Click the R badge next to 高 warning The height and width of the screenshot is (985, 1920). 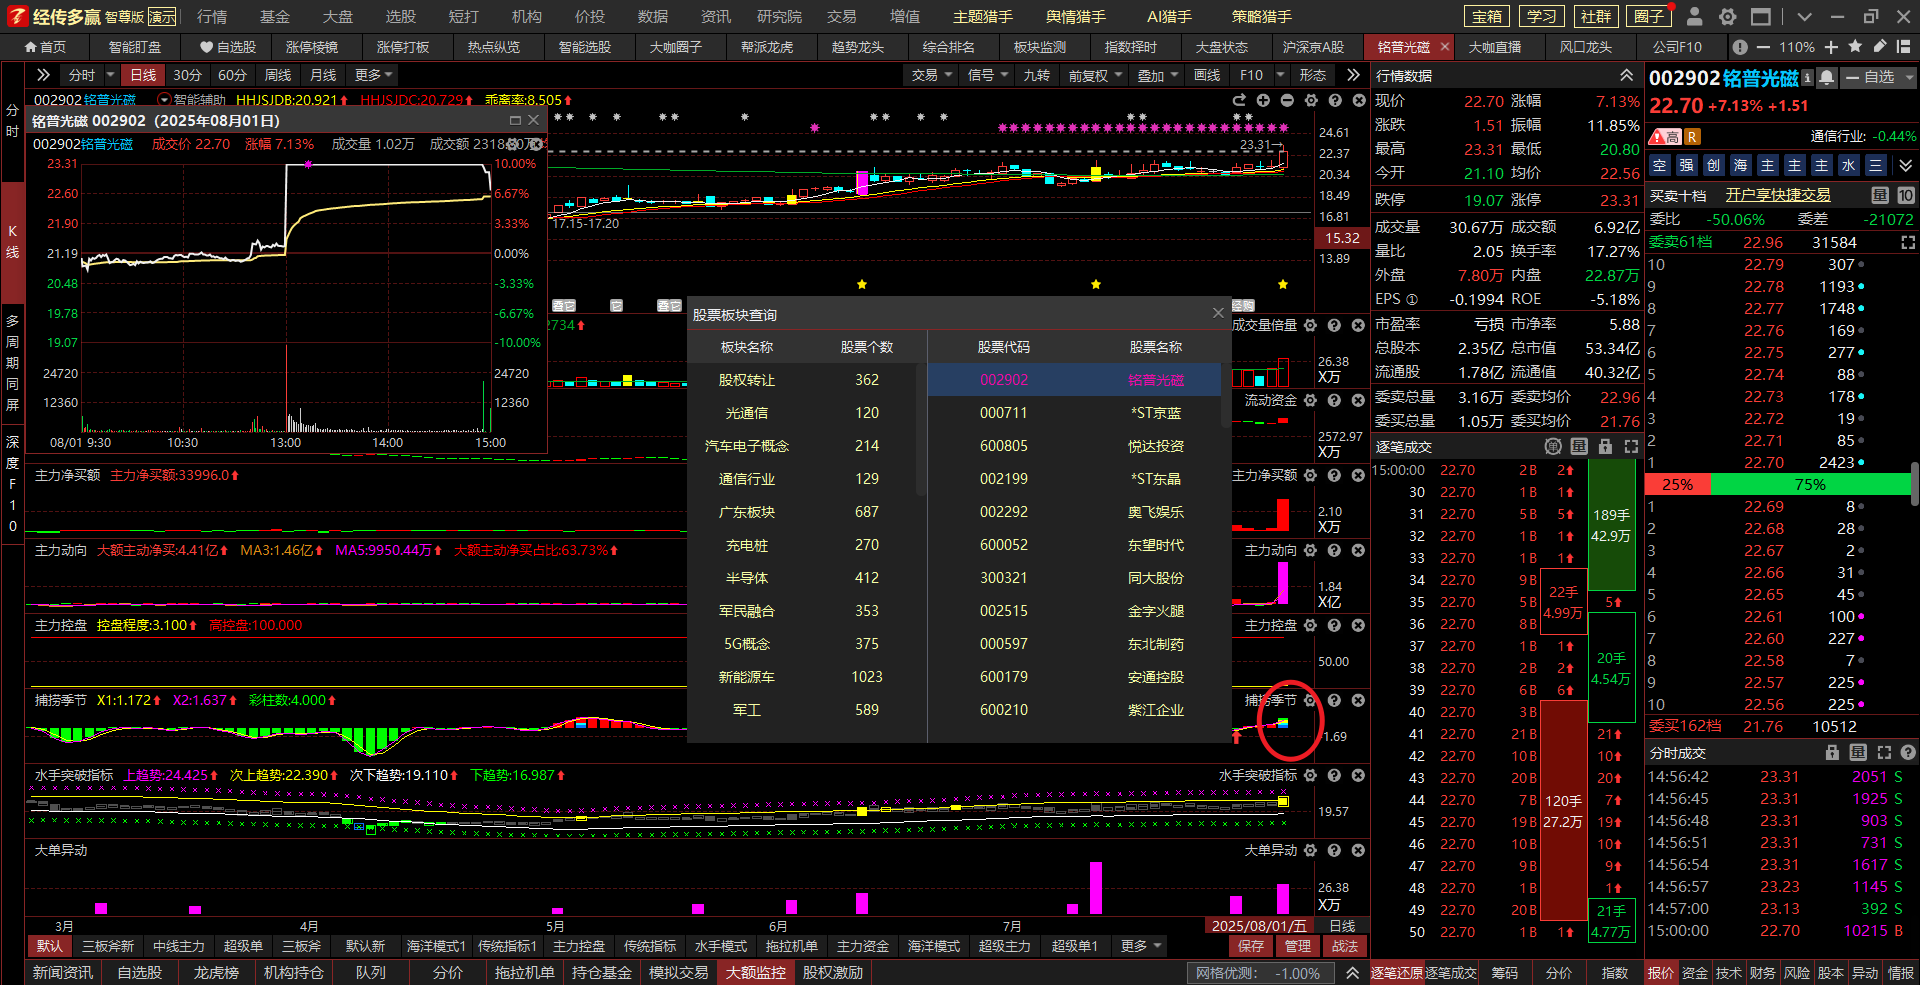[x=1692, y=137]
